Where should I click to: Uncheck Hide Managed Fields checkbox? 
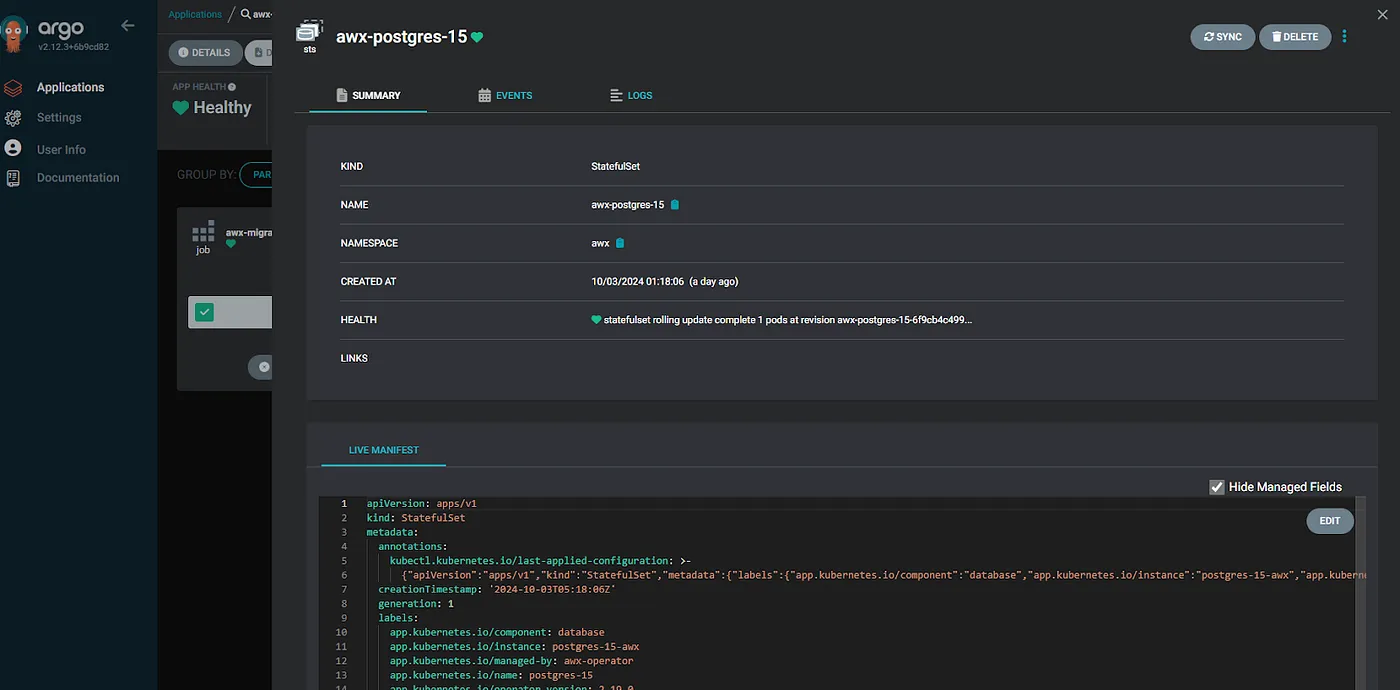(1217, 487)
